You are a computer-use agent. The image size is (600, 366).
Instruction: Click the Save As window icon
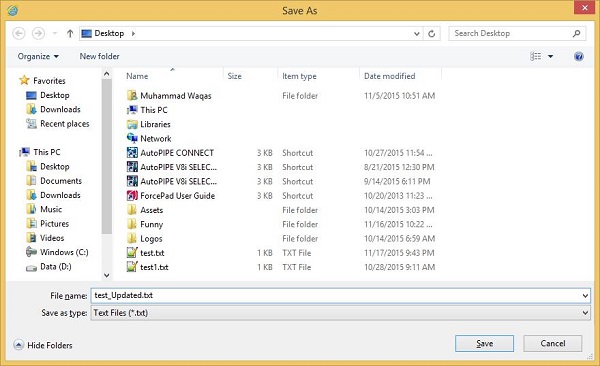(12, 11)
